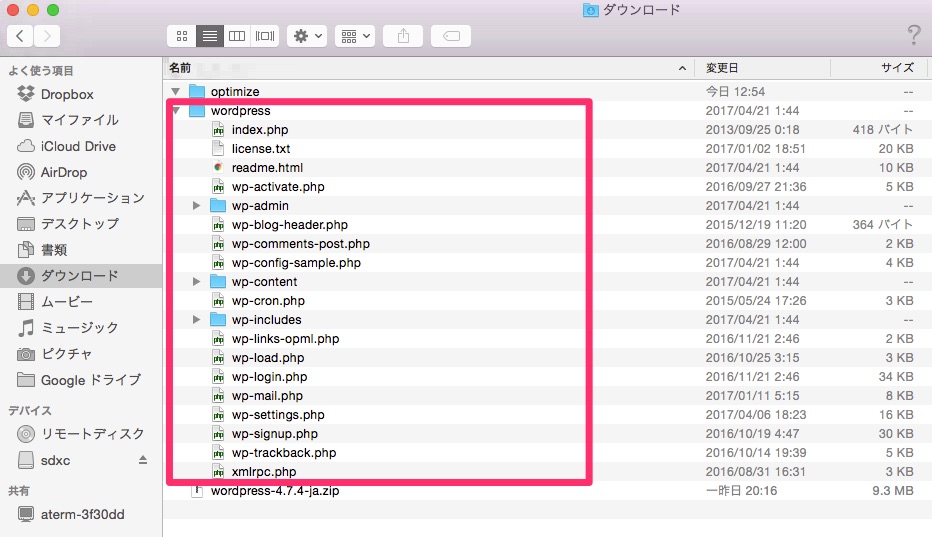Select the wp-load.php file

267,358
